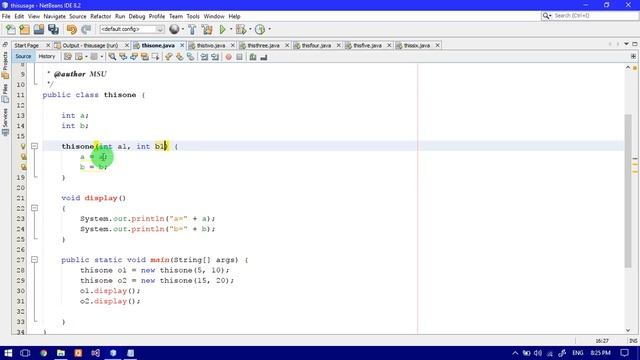Open File Explorer from the Windows taskbar
This screenshot has width=640, height=360.
(x=61, y=353)
